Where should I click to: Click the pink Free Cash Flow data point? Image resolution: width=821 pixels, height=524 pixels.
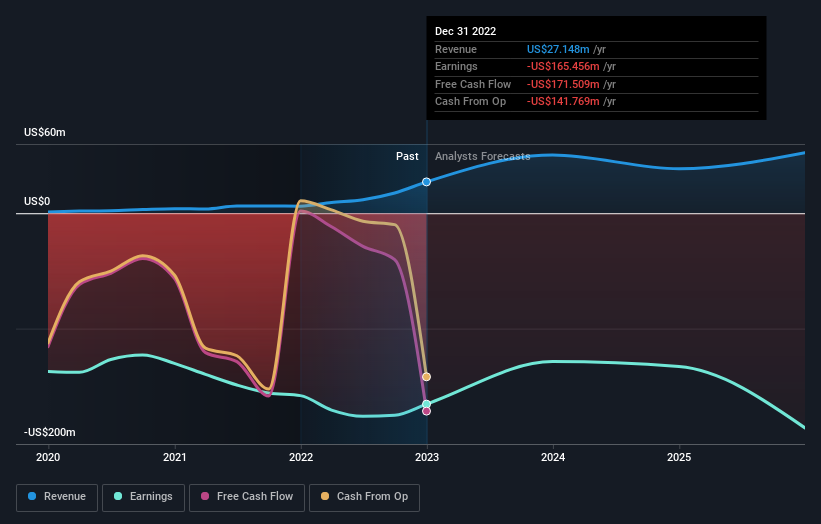(x=426, y=411)
